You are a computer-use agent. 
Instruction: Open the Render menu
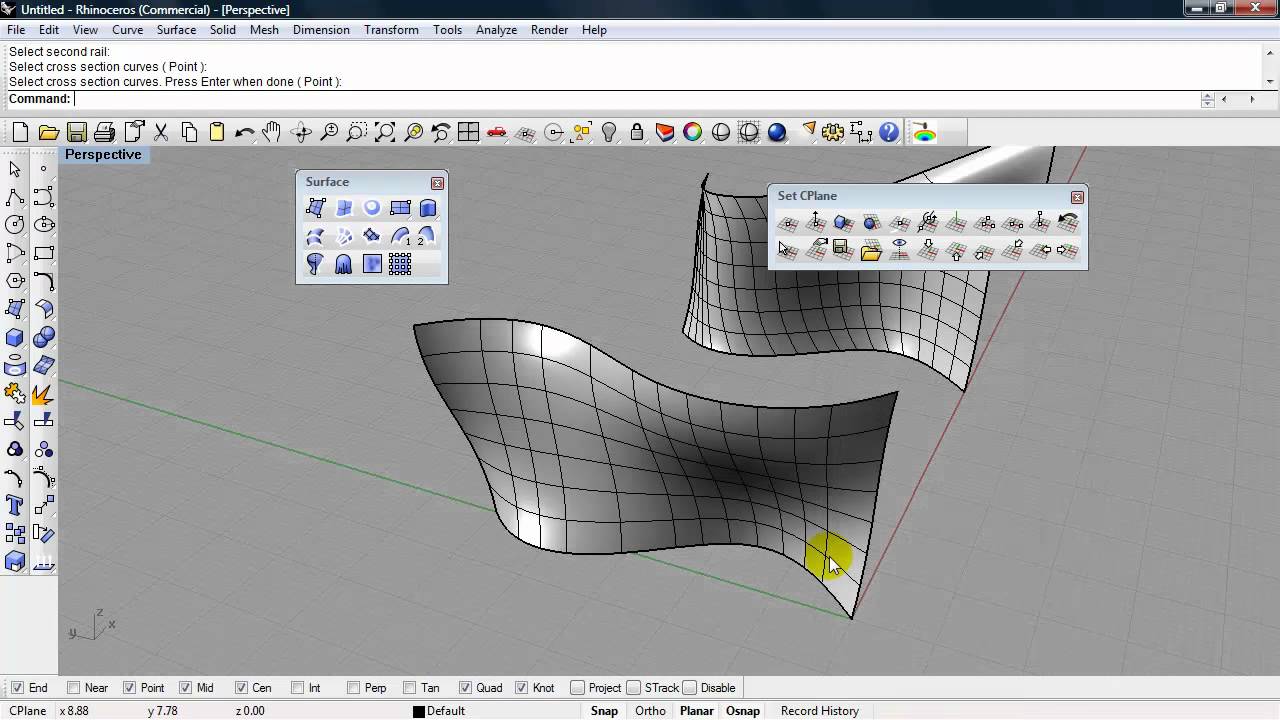tap(550, 30)
